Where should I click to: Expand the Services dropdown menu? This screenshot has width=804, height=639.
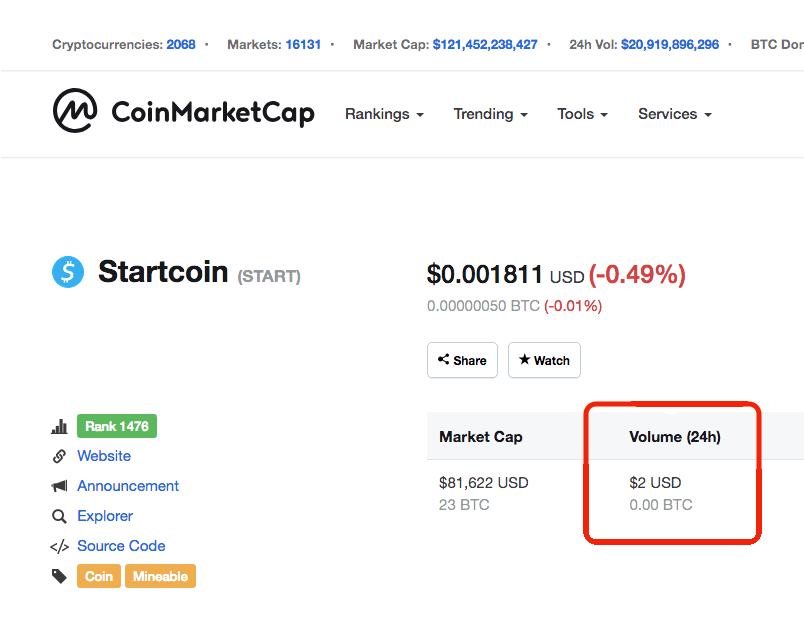[x=675, y=114]
